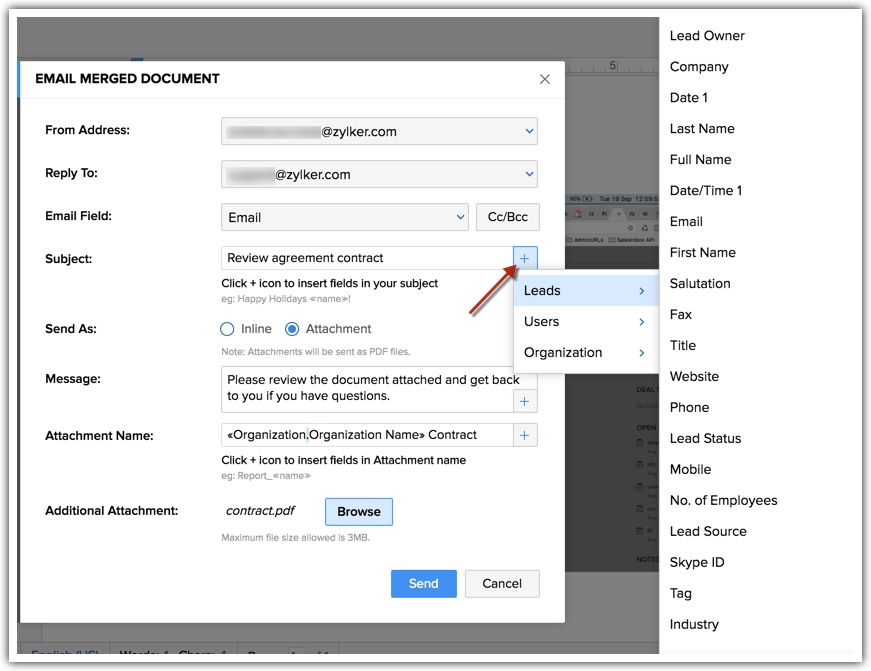Viewport: 871px width, 671px height.
Task: Close the Email Merged Document dialog
Action: (545, 79)
